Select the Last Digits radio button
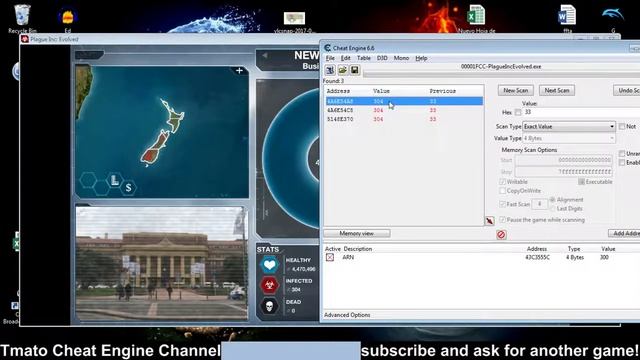The width and height of the screenshot is (640, 360). [553, 209]
